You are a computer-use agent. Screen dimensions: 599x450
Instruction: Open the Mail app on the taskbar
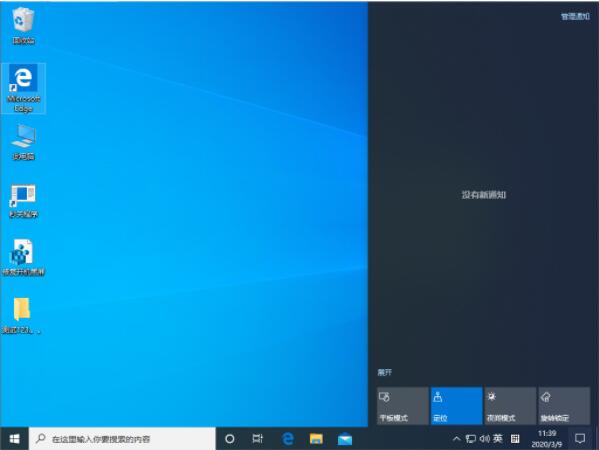click(345, 439)
